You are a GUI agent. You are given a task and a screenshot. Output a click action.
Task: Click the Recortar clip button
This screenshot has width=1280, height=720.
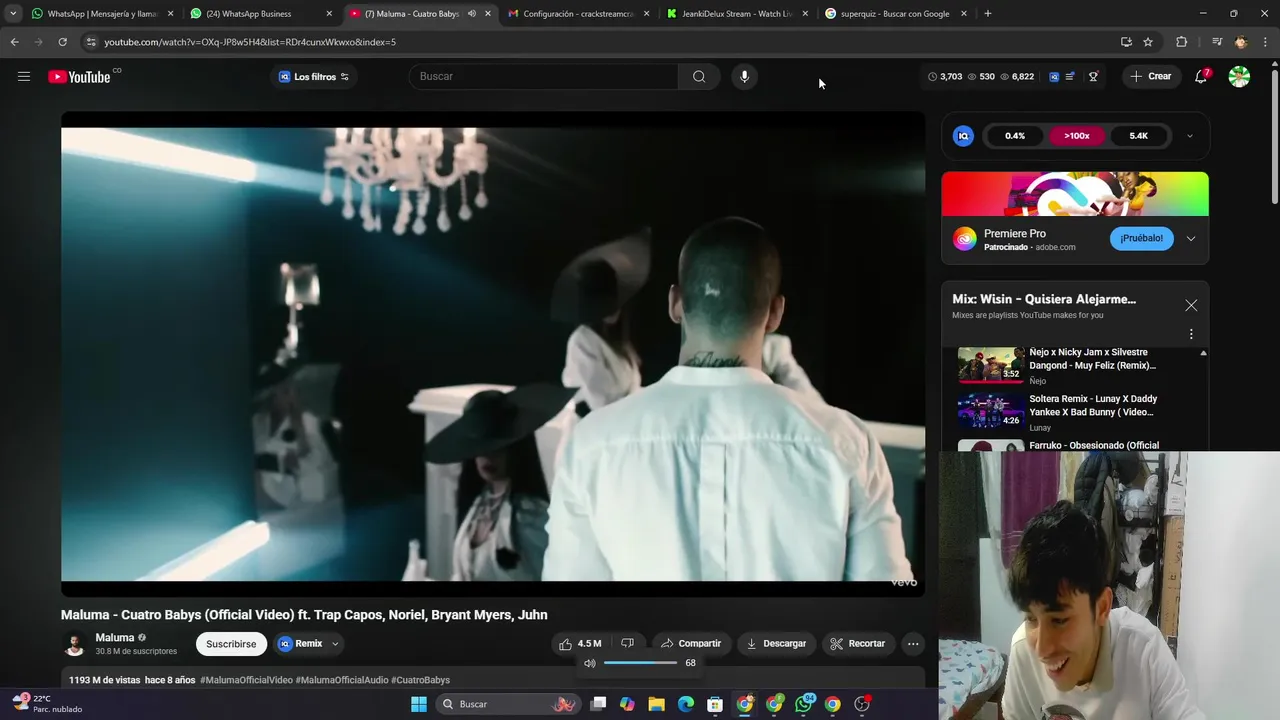pos(858,644)
